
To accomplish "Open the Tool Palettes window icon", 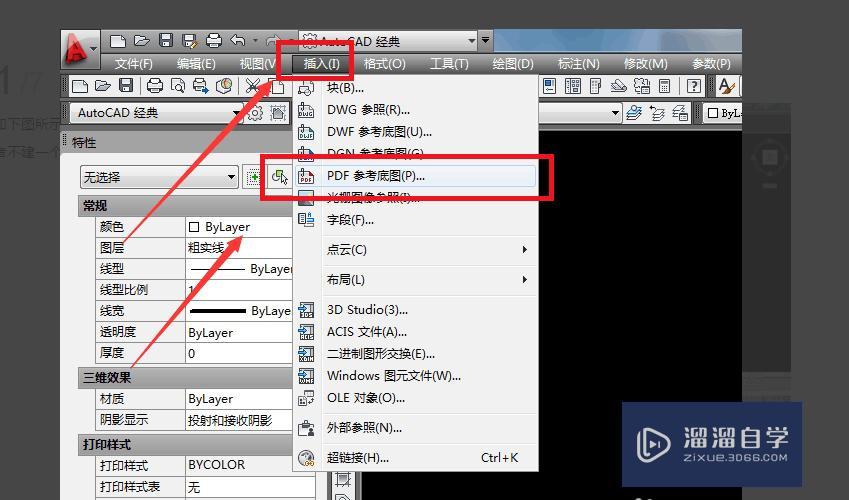I will (595, 86).
